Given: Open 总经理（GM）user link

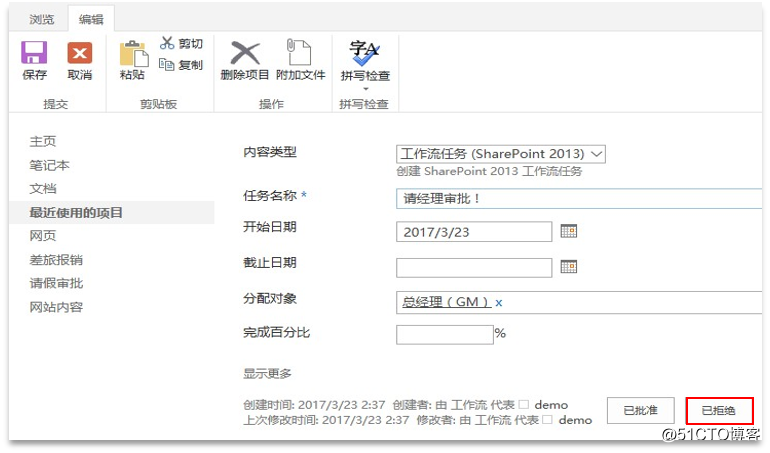Looking at the screenshot, I should [446, 302].
